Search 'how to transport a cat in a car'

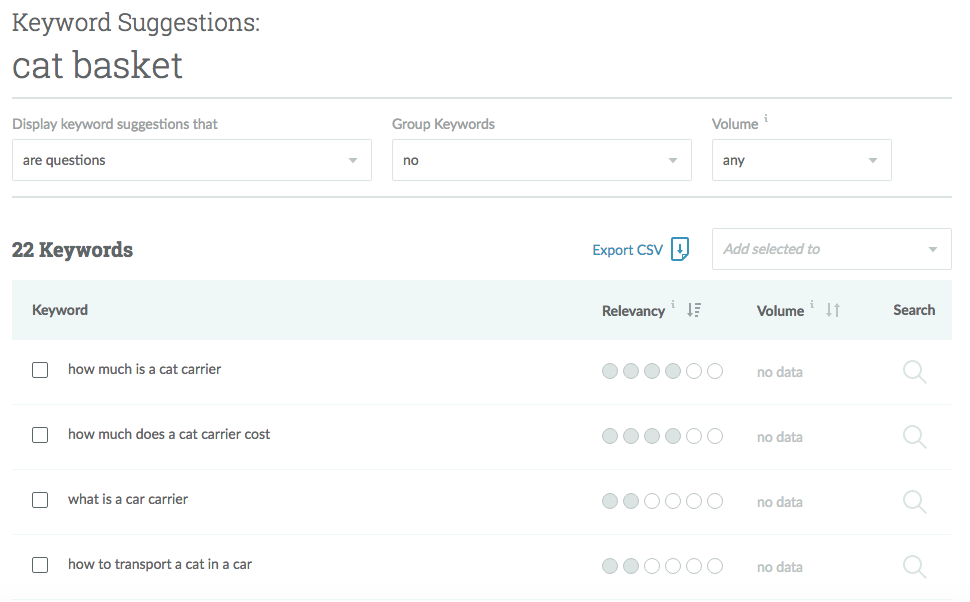(x=914, y=567)
